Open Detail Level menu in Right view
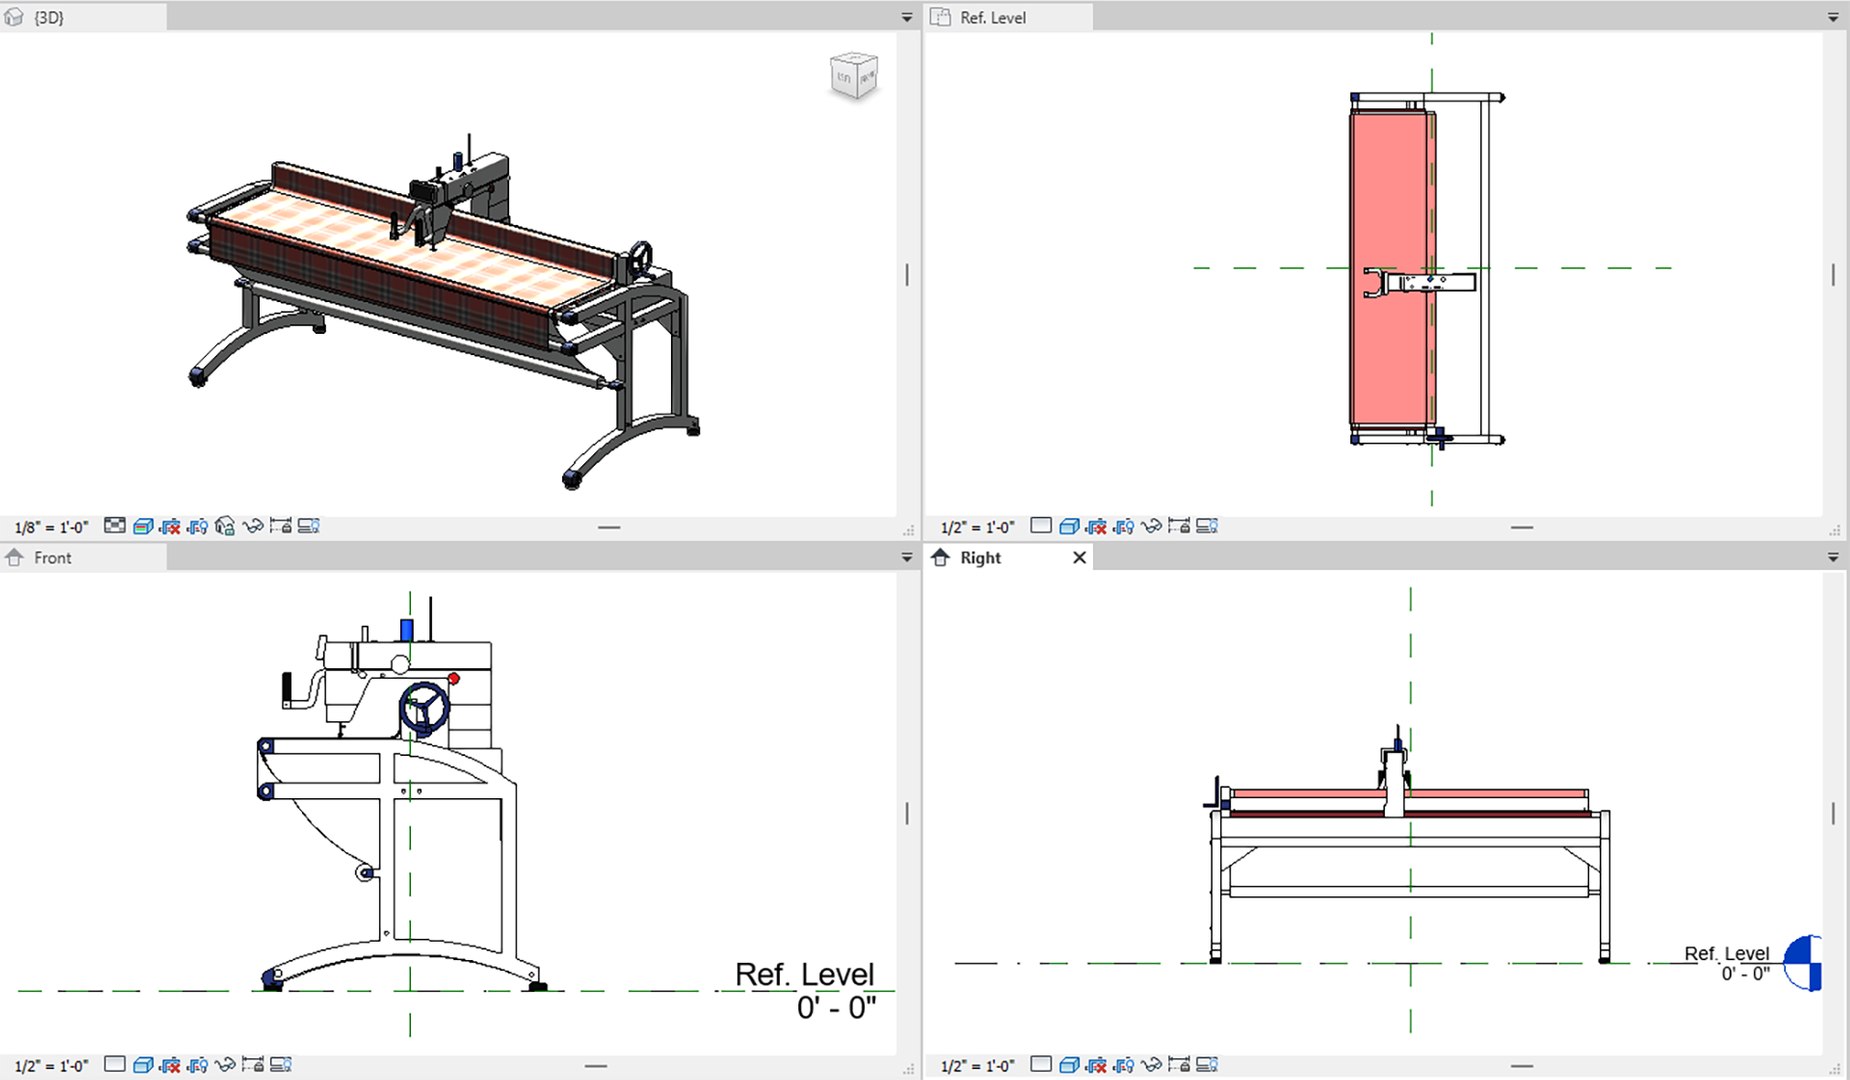This screenshot has height=1080, width=1850. point(1041,1064)
